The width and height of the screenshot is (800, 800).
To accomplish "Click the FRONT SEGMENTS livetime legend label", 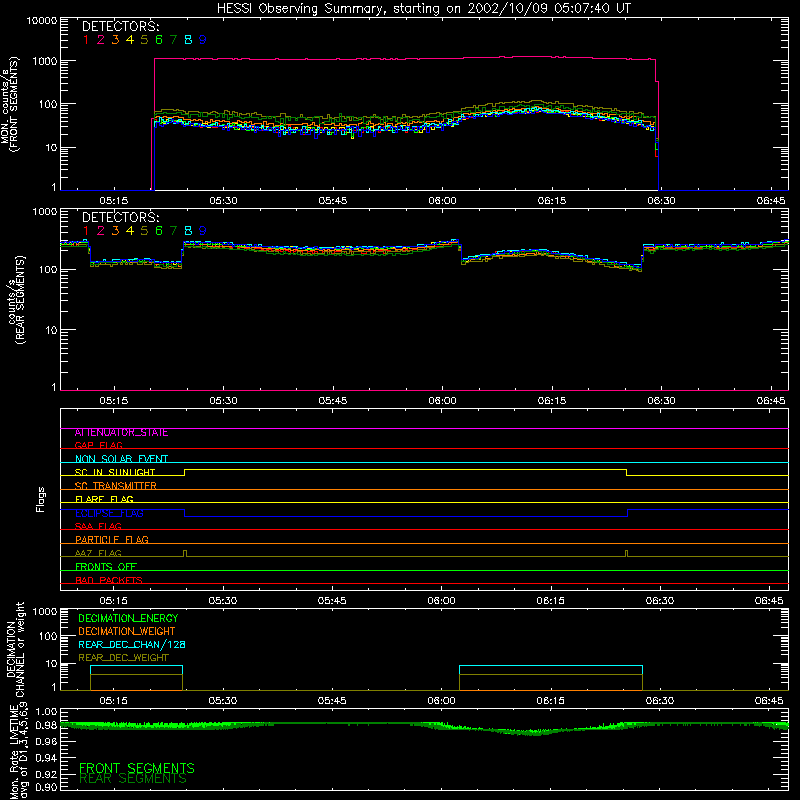I will [137, 768].
